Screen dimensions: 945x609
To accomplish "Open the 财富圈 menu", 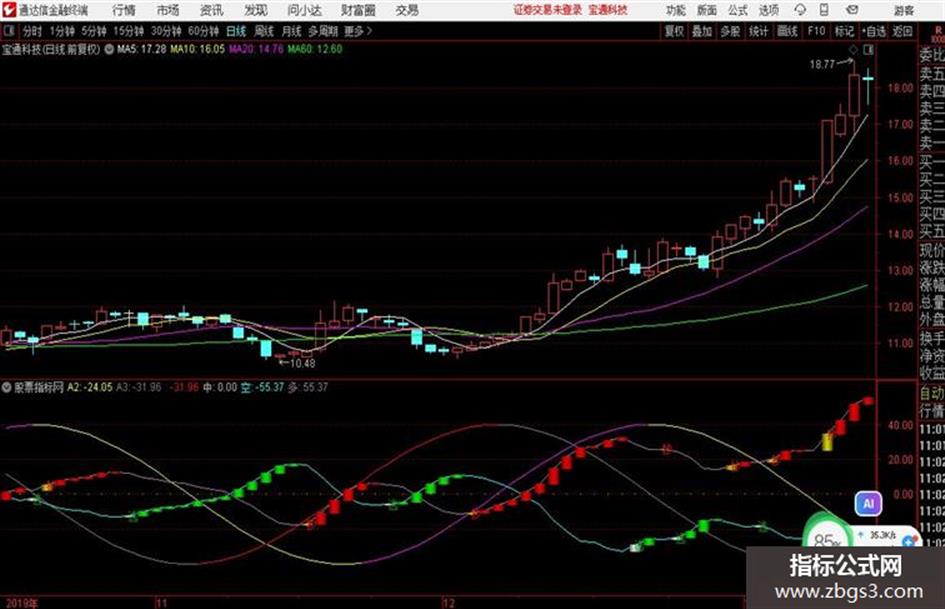I will tap(358, 10).
